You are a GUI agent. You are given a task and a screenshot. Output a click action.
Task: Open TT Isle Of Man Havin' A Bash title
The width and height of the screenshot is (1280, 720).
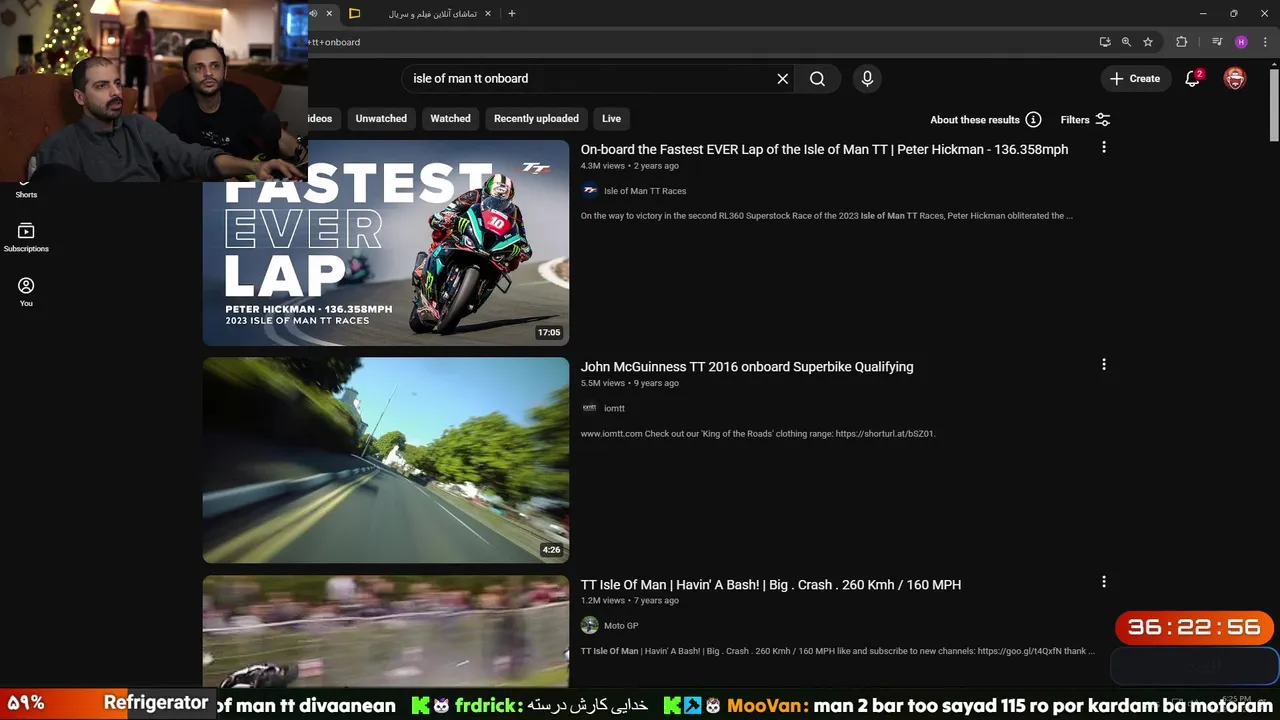click(x=771, y=585)
